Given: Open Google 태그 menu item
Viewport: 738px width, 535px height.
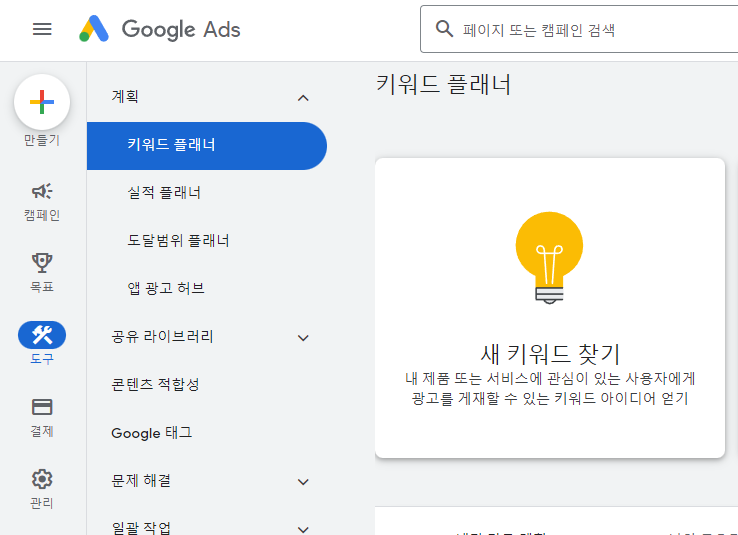Looking at the screenshot, I should click(152, 433).
